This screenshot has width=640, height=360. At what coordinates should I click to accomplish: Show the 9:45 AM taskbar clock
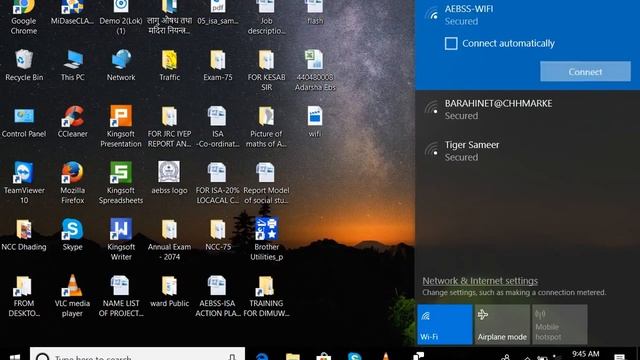click(x=585, y=354)
